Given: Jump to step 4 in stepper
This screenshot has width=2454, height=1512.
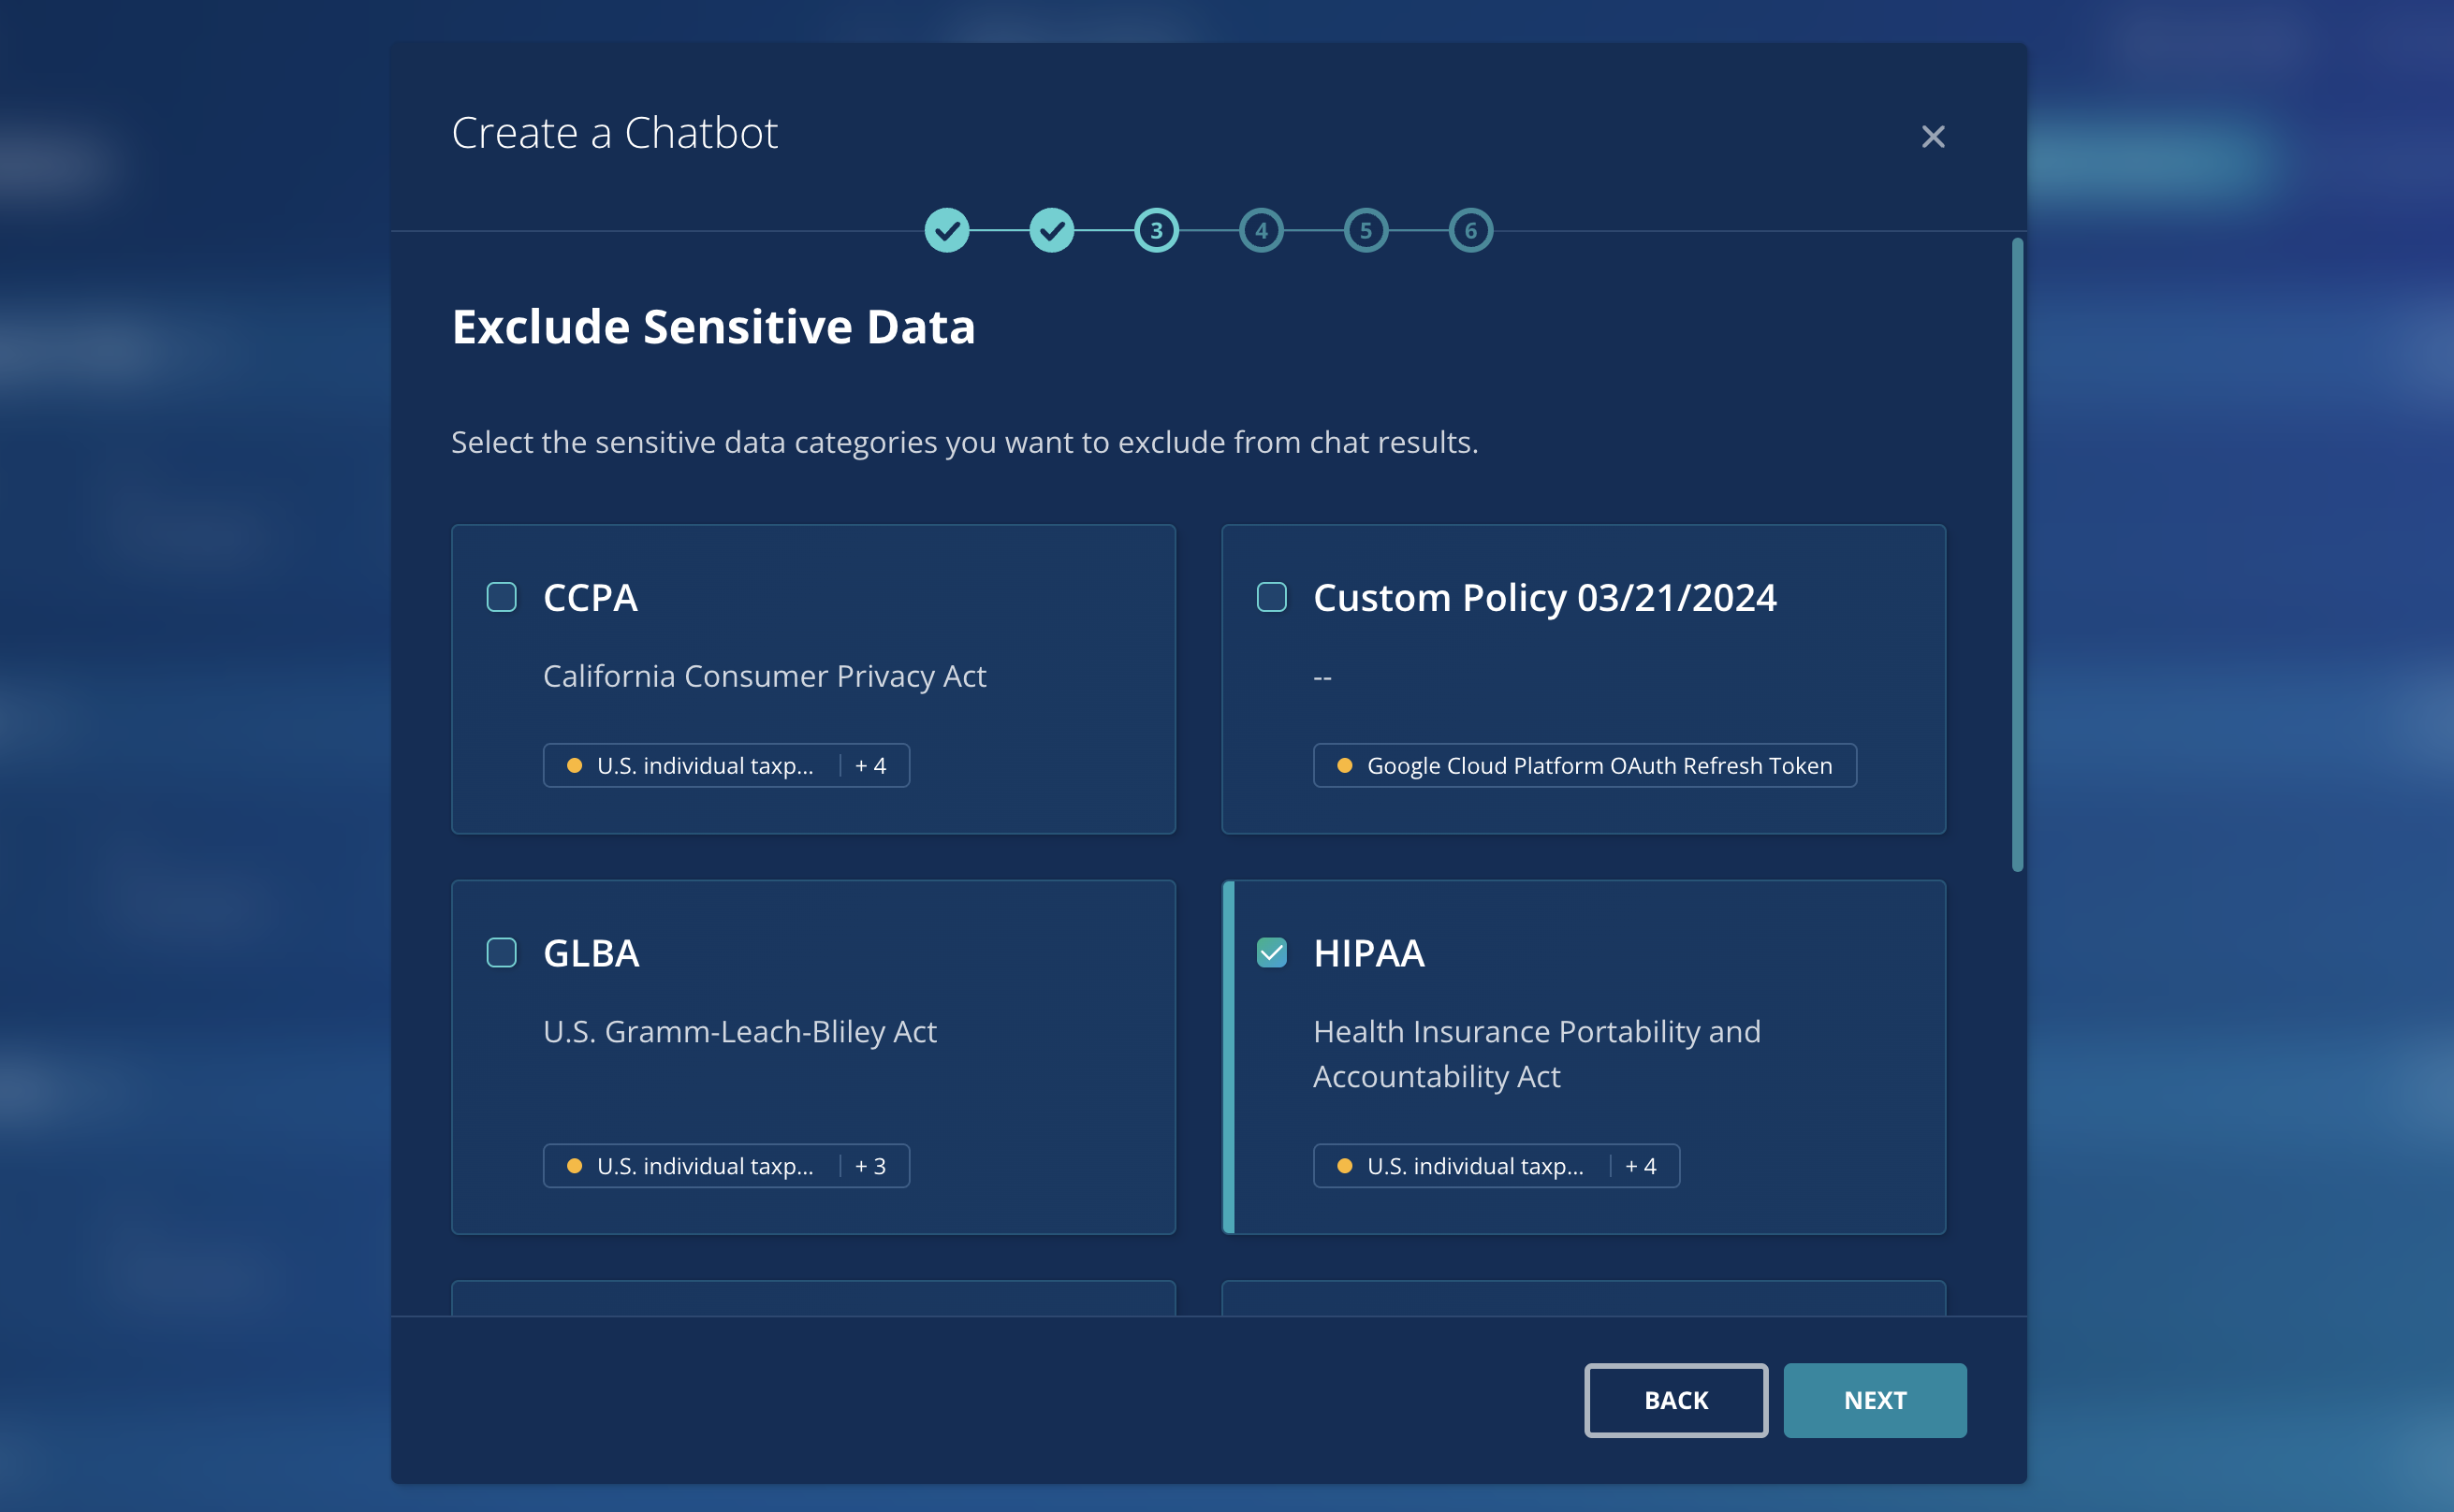Looking at the screenshot, I should coord(1261,231).
